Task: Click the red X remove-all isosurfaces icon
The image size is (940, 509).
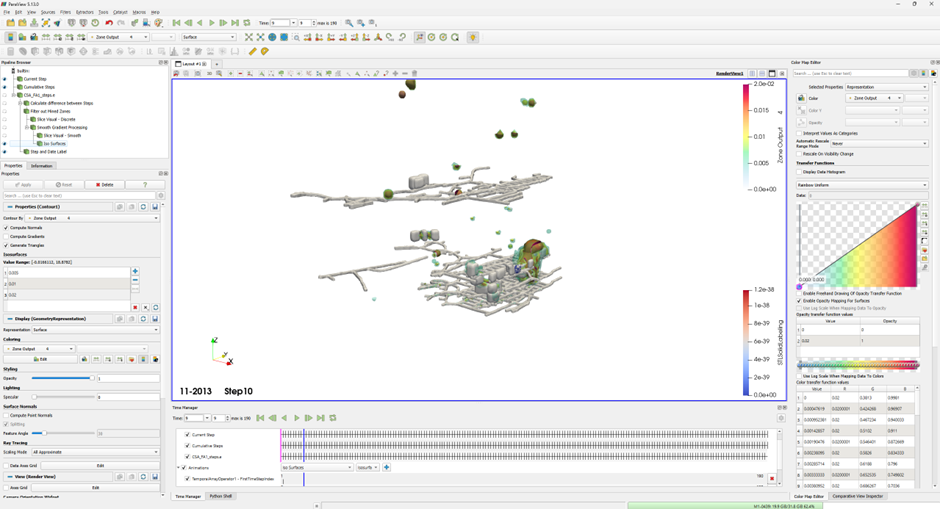Action: pyautogui.click(x=135, y=307)
